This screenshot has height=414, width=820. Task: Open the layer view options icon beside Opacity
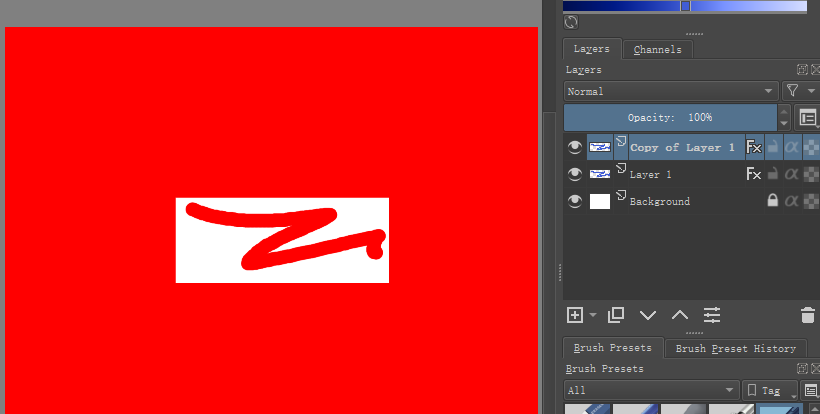808,118
